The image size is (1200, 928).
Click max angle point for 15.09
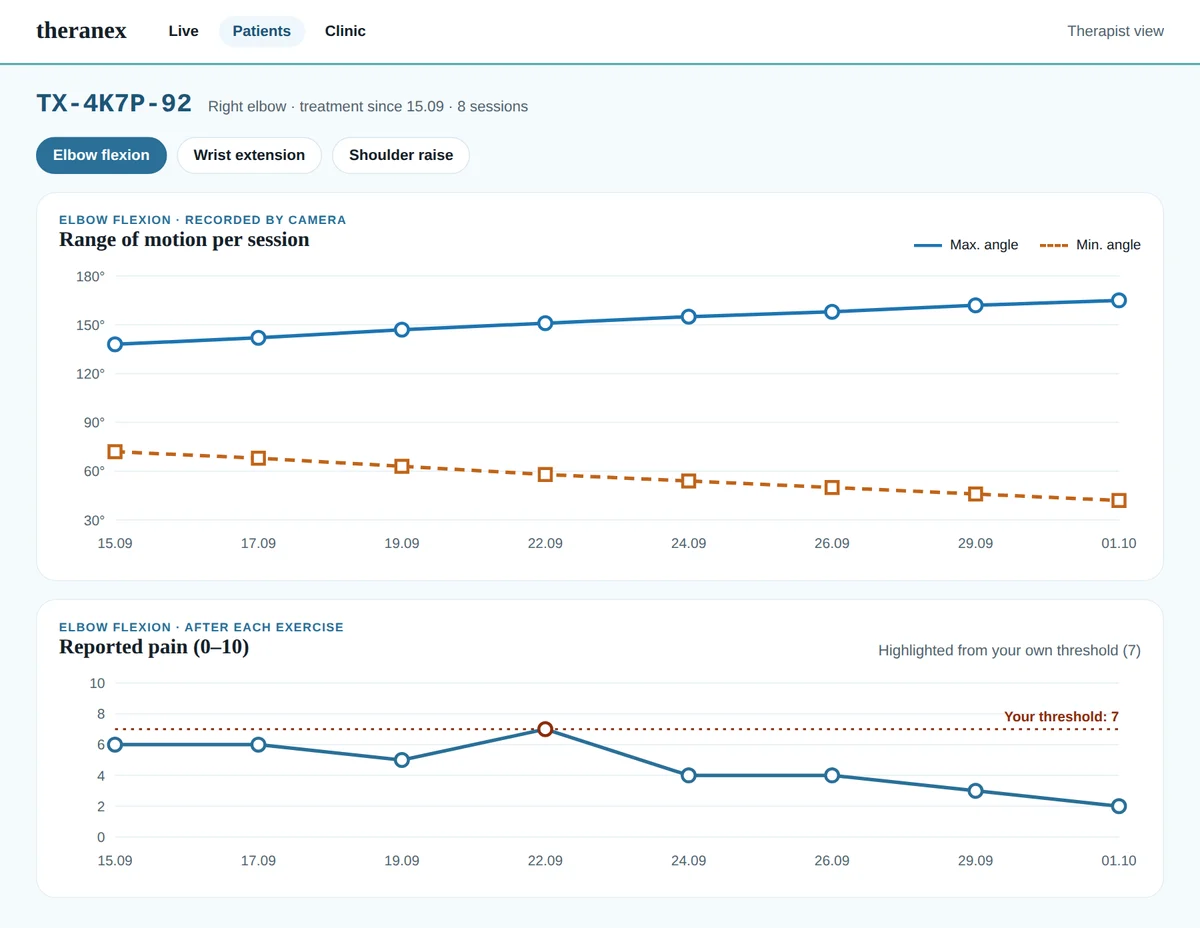click(x=115, y=344)
